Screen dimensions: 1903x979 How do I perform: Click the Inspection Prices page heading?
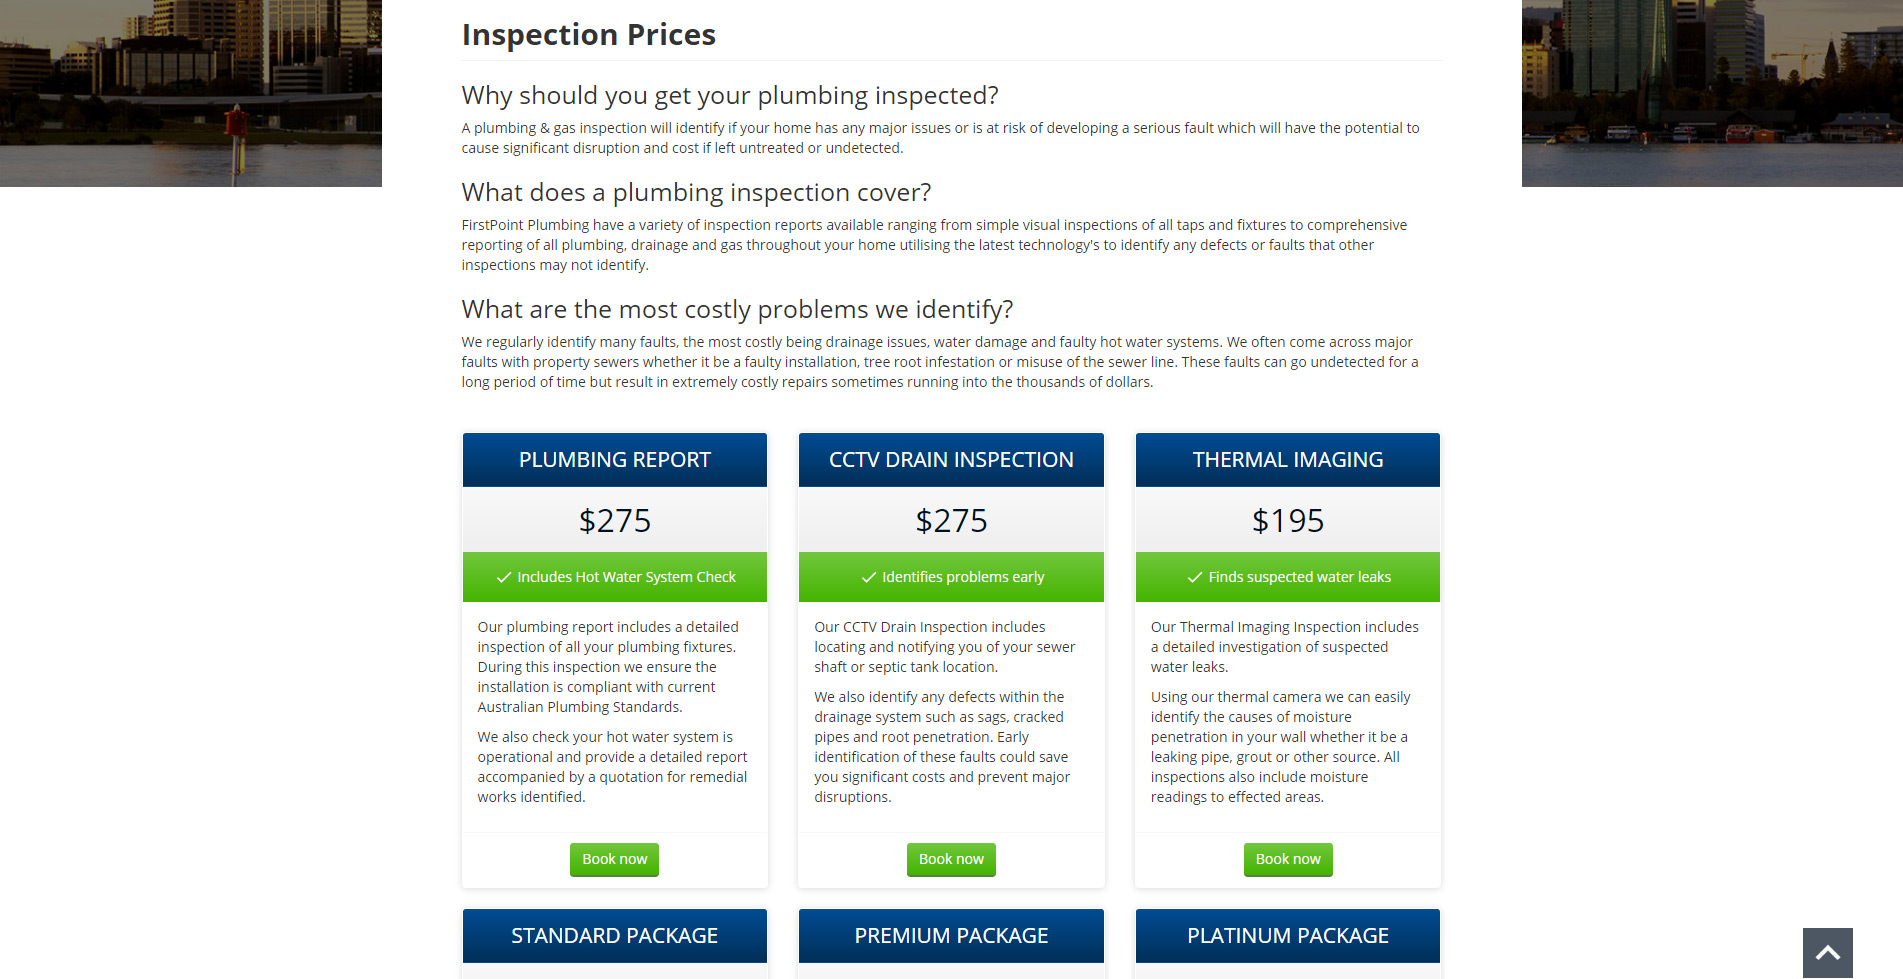pos(588,35)
